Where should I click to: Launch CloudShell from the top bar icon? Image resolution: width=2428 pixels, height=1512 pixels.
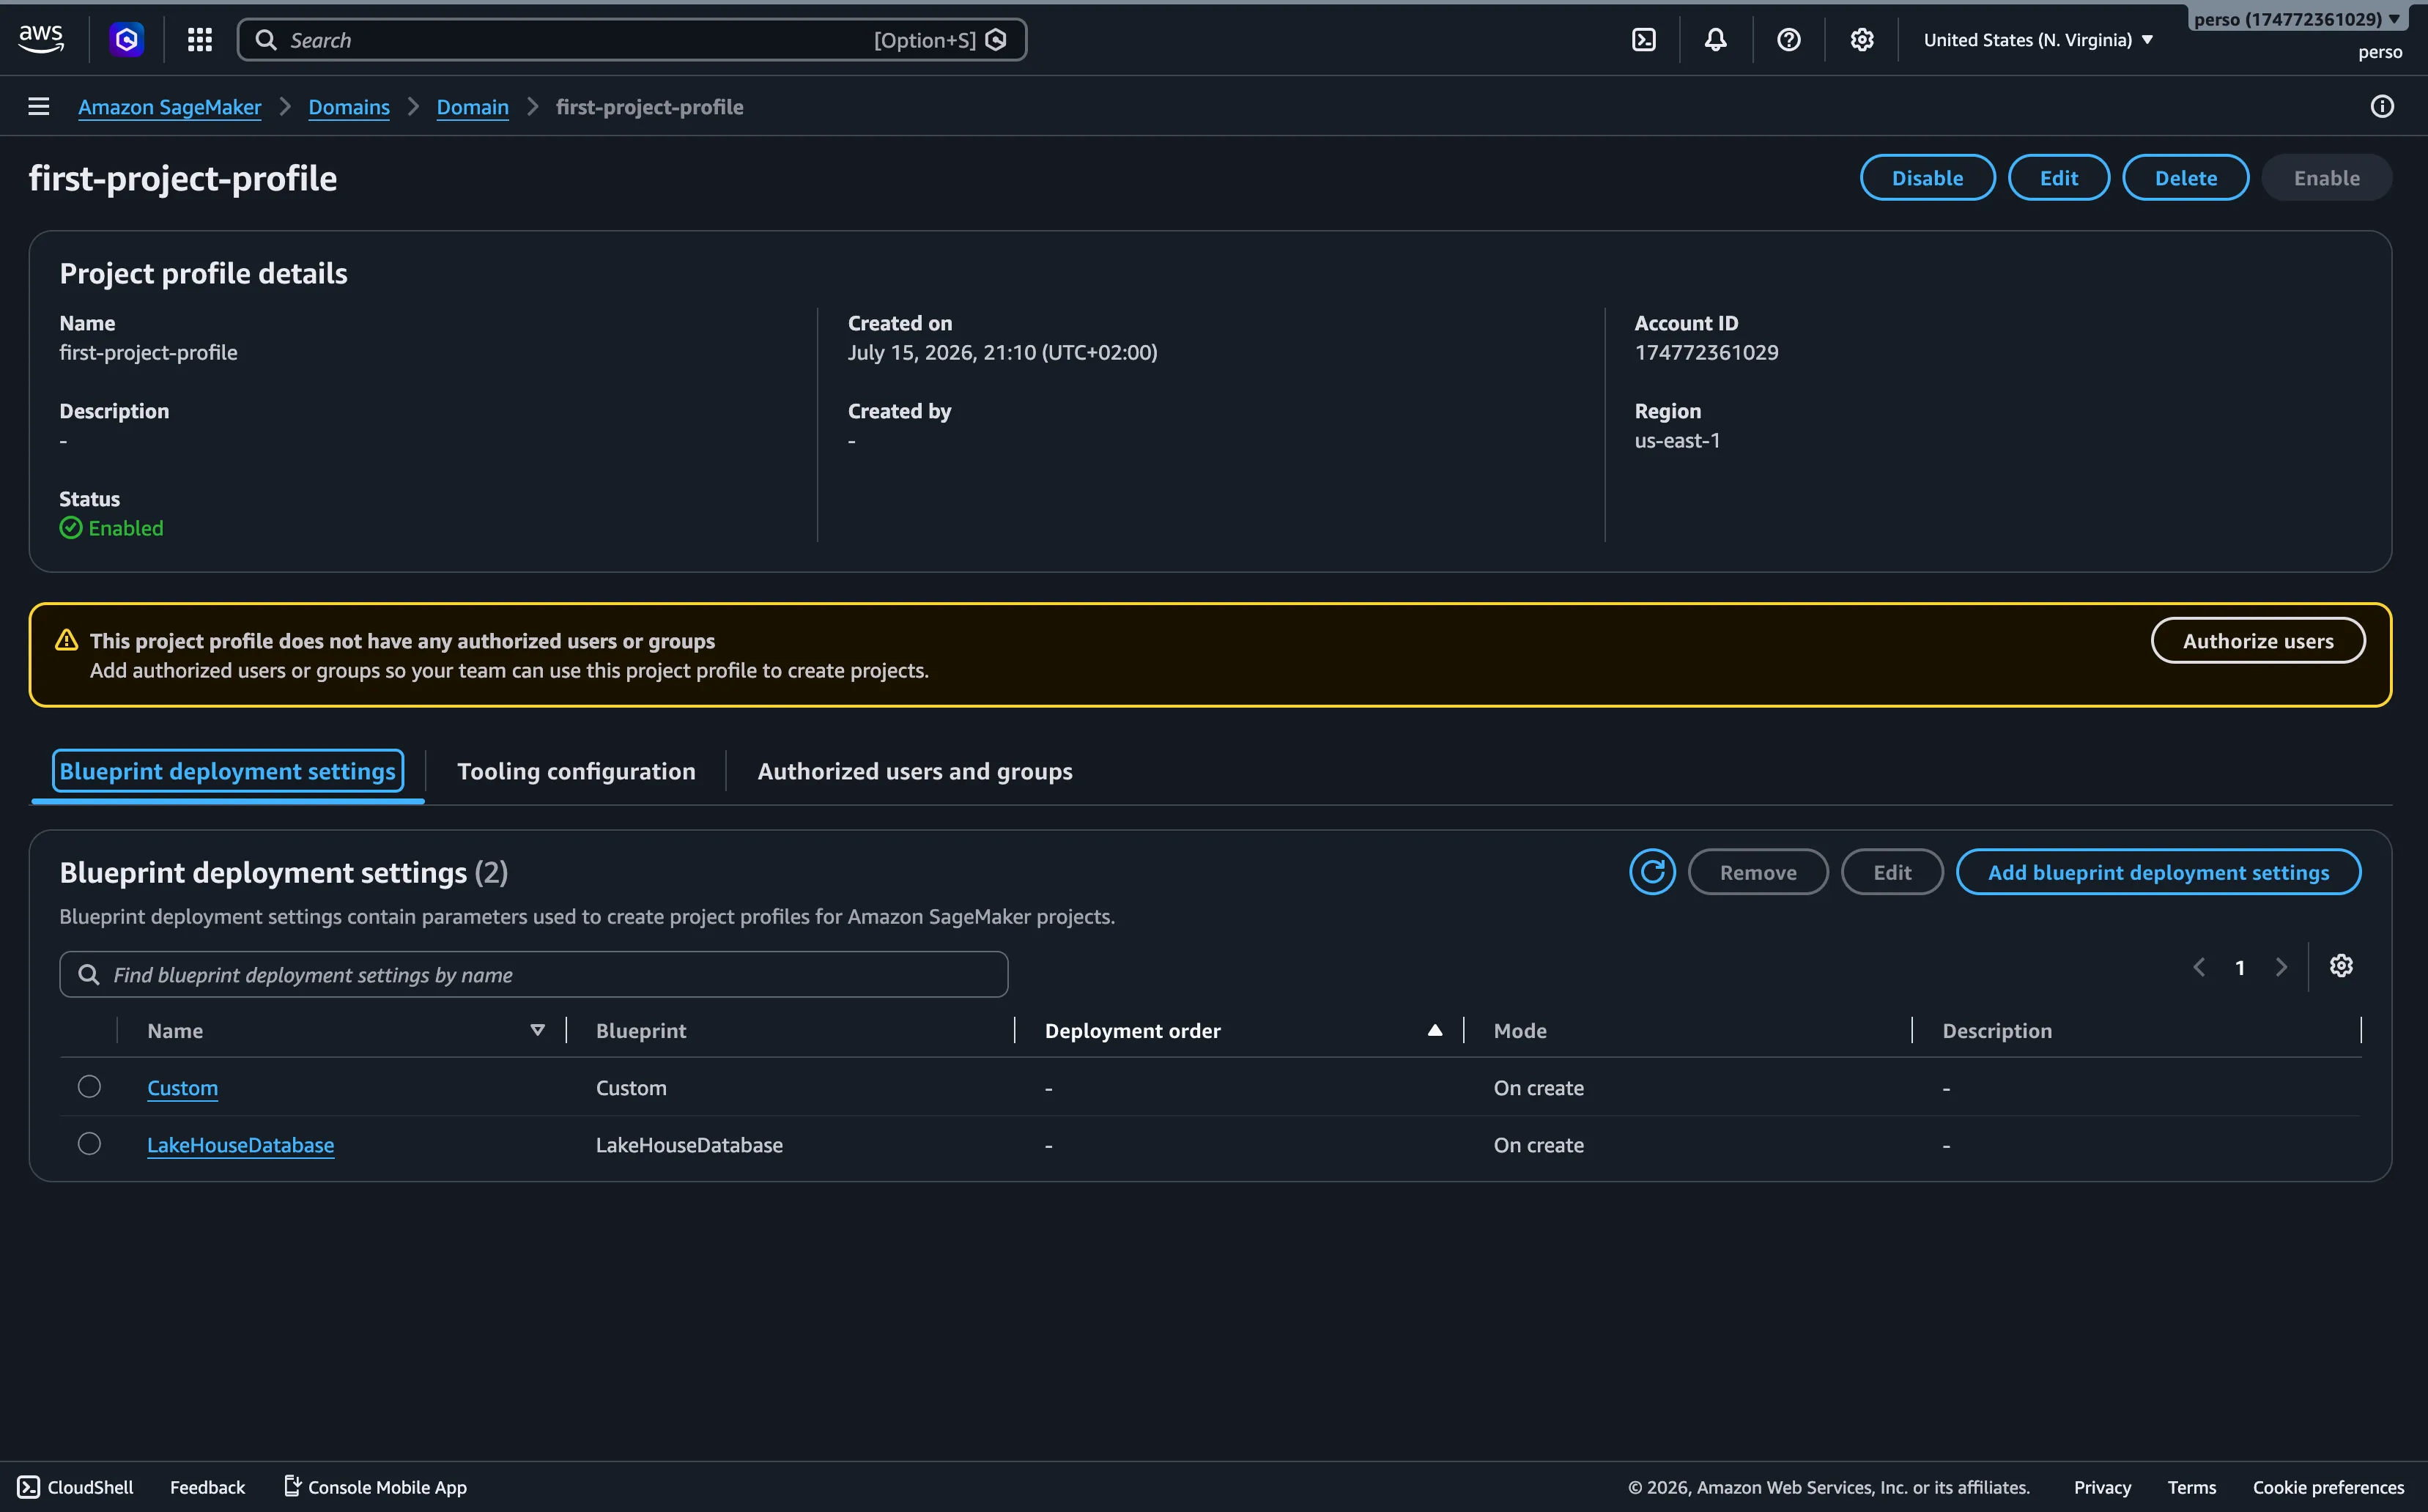pos(1644,40)
